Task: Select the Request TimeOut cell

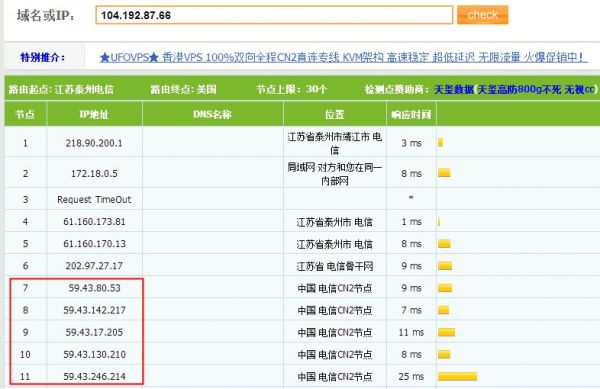Action: pos(94,199)
